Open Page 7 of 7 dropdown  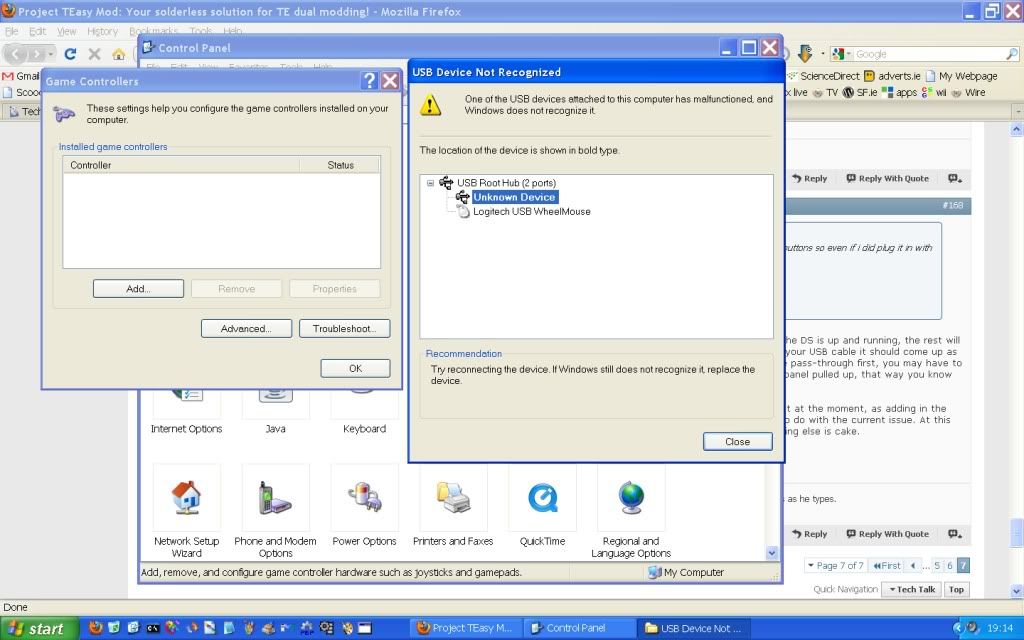coord(835,566)
